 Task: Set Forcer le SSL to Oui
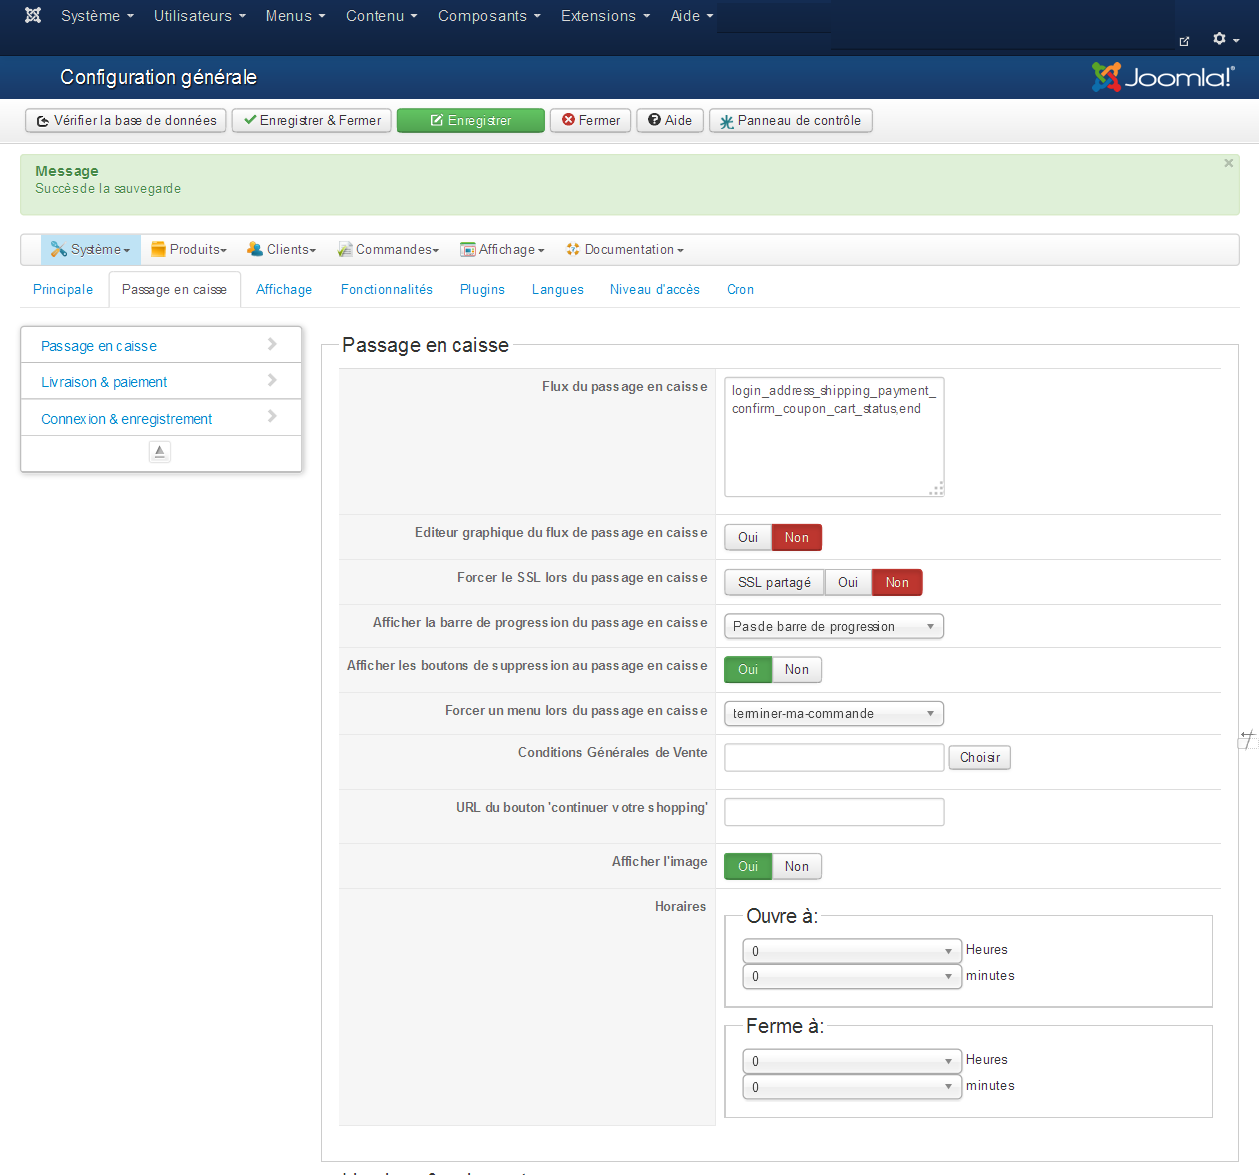[848, 582]
